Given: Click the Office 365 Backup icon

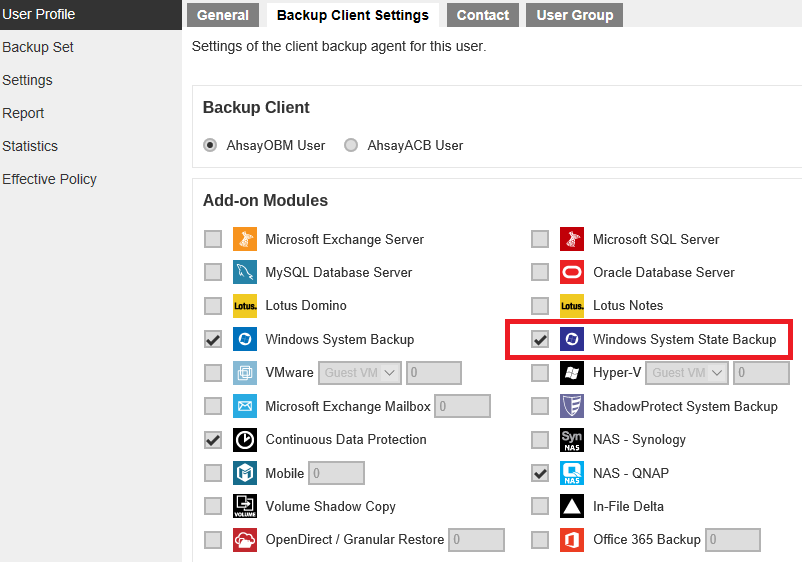Looking at the screenshot, I should pos(572,539).
